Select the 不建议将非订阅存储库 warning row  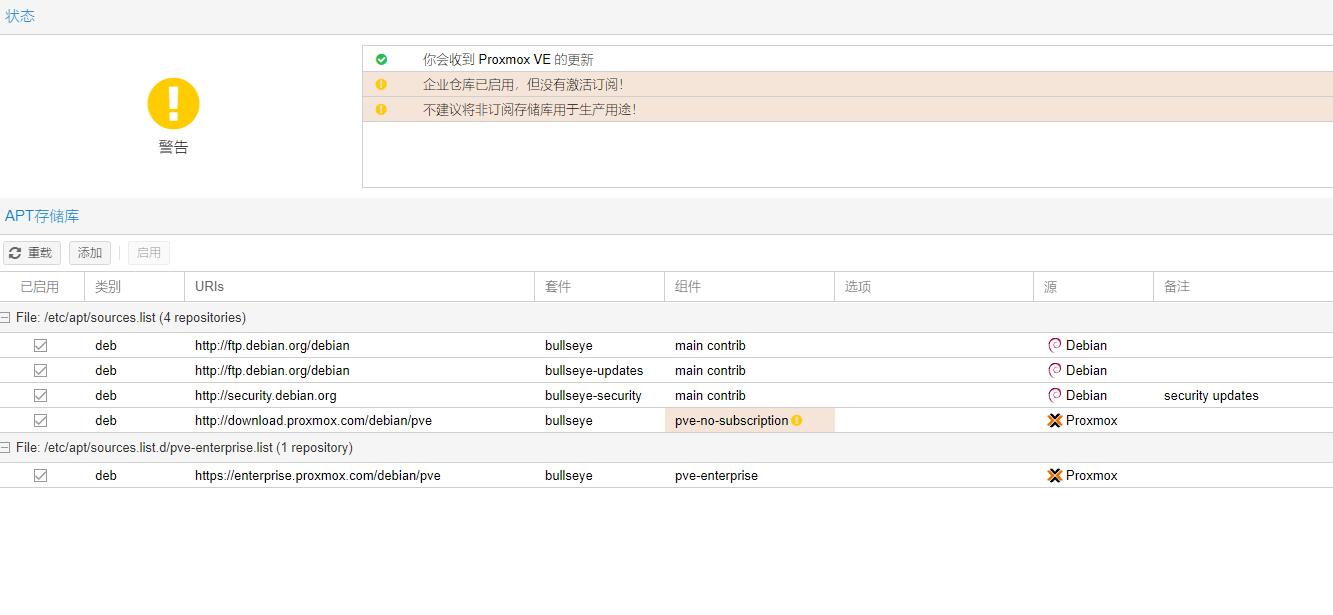point(848,109)
